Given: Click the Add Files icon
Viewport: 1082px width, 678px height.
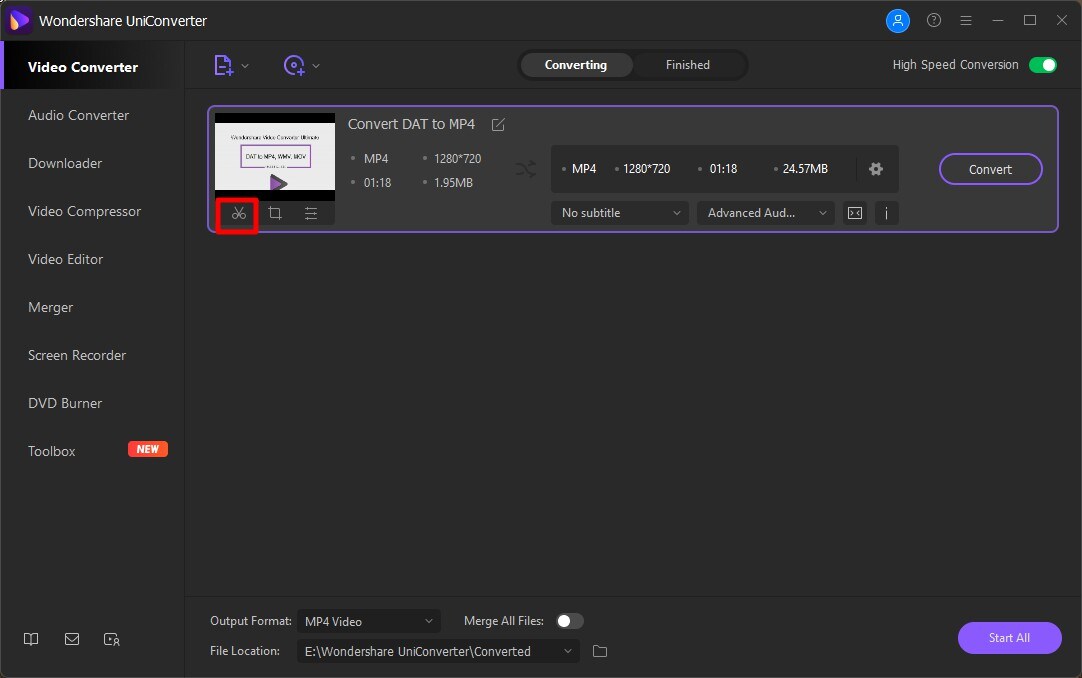Looking at the screenshot, I should (224, 66).
